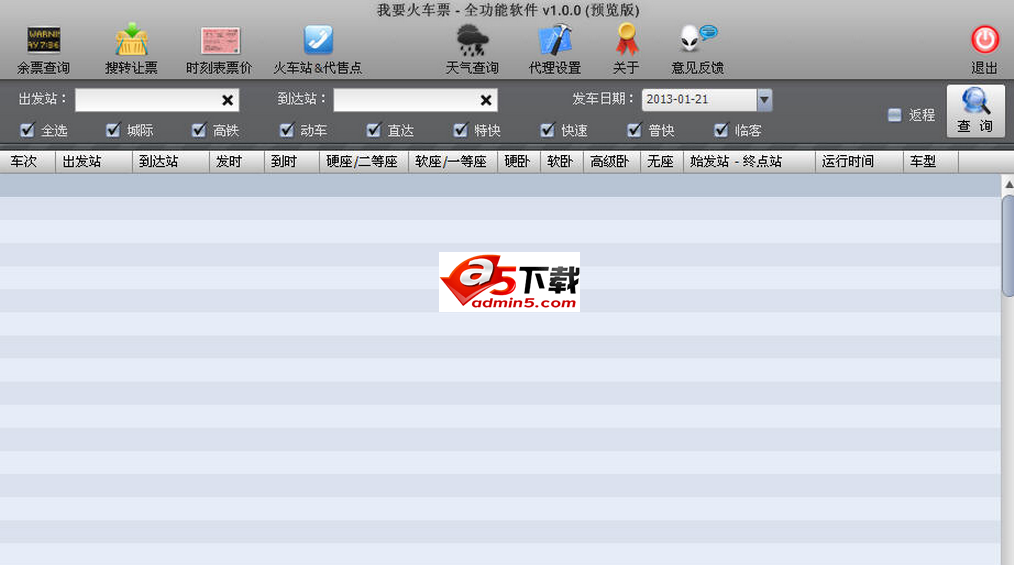Enable the 返程 return trip checkbox
This screenshot has width=1019, height=565.
tap(895, 115)
